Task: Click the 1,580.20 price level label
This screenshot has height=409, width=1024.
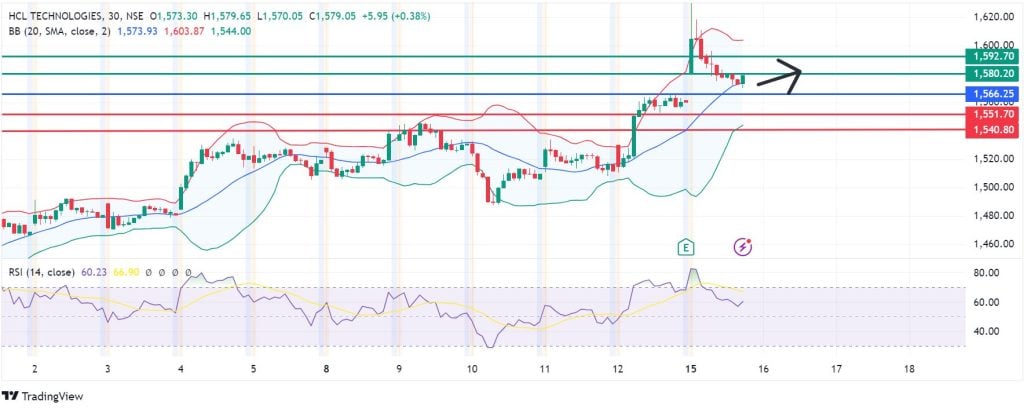Action: 992,73
